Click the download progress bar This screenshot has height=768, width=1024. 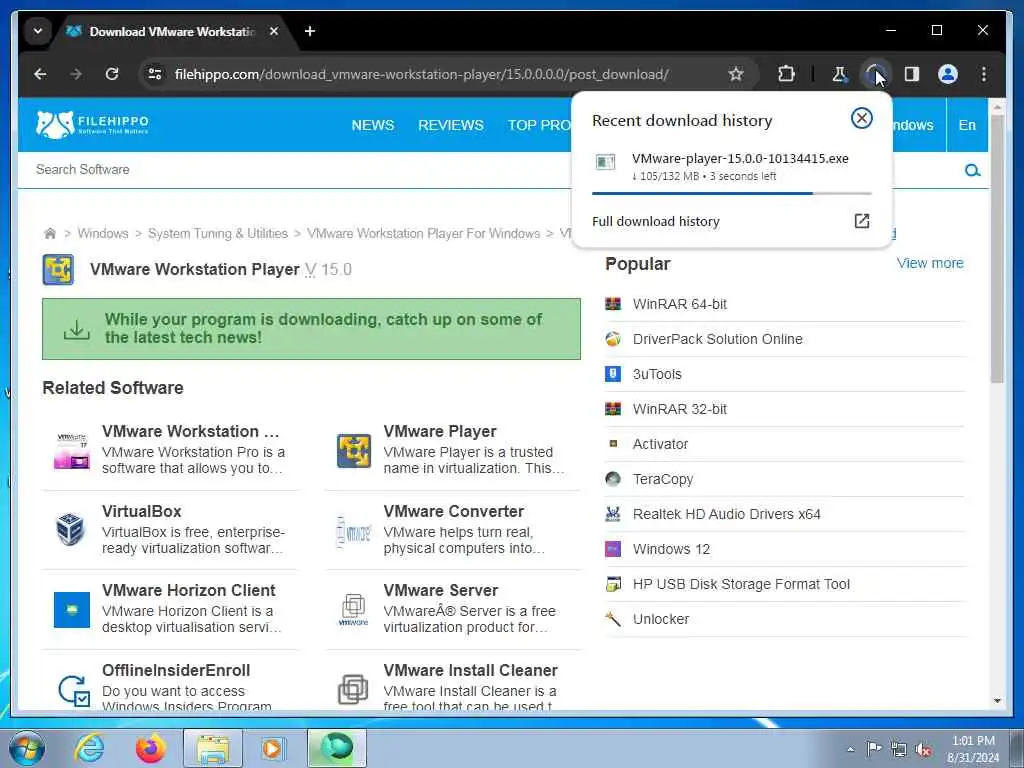pos(731,193)
